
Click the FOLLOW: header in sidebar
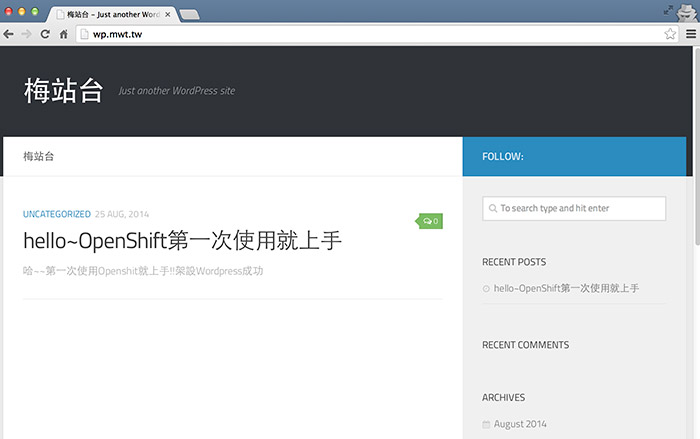[x=503, y=156]
